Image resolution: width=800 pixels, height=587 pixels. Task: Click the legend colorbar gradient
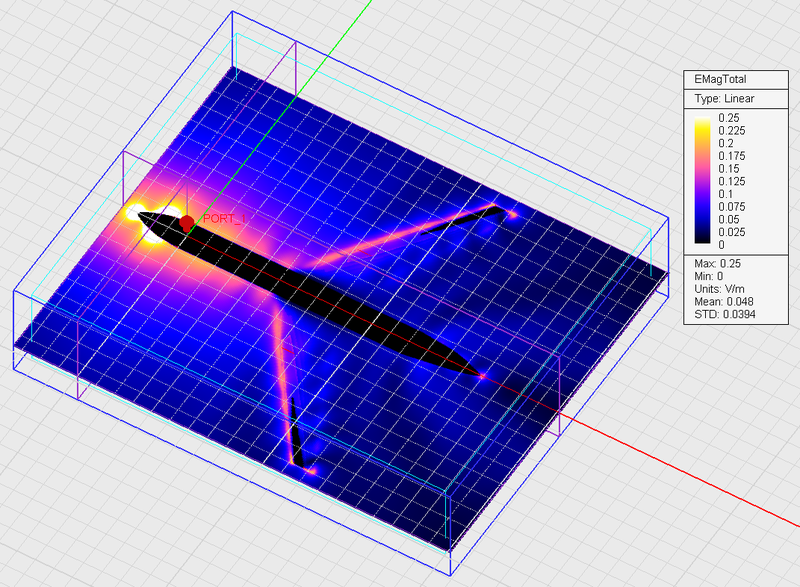704,180
